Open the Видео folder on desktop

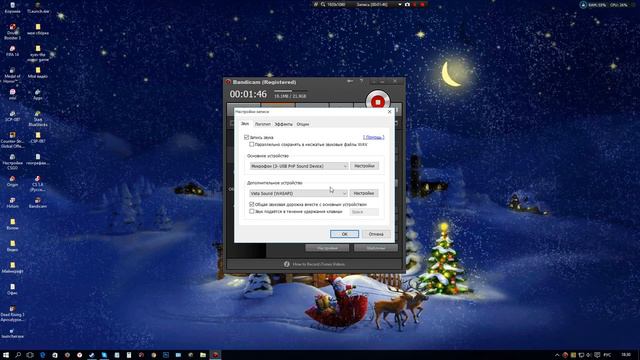pos(12,246)
